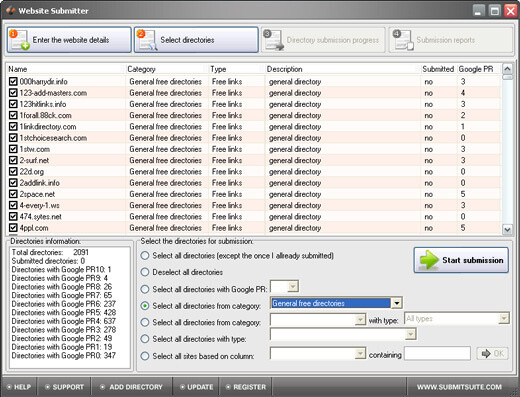Choose the selected 'from category' radio option
The height and width of the screenshot is (397, 520).
click(x=145, y=306)
